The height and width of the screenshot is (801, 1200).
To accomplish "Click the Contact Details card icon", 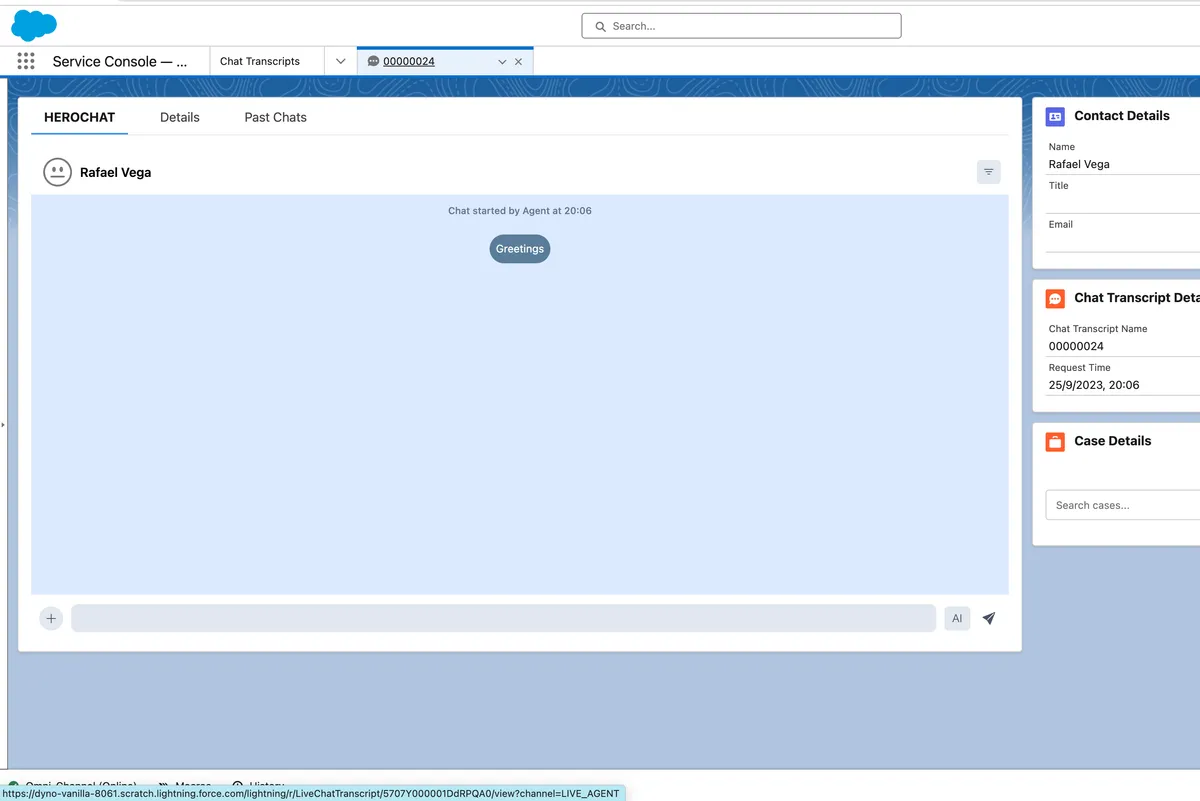I will 1055,117.
